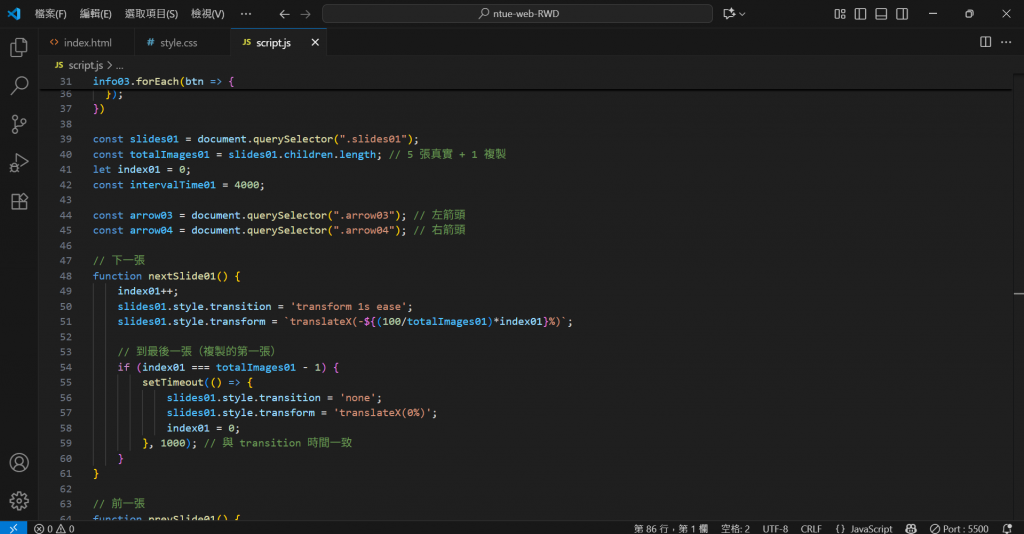The image size is (1024, 534).
Task: Click script.js in the breadcrumb
Action: [85, 65]
